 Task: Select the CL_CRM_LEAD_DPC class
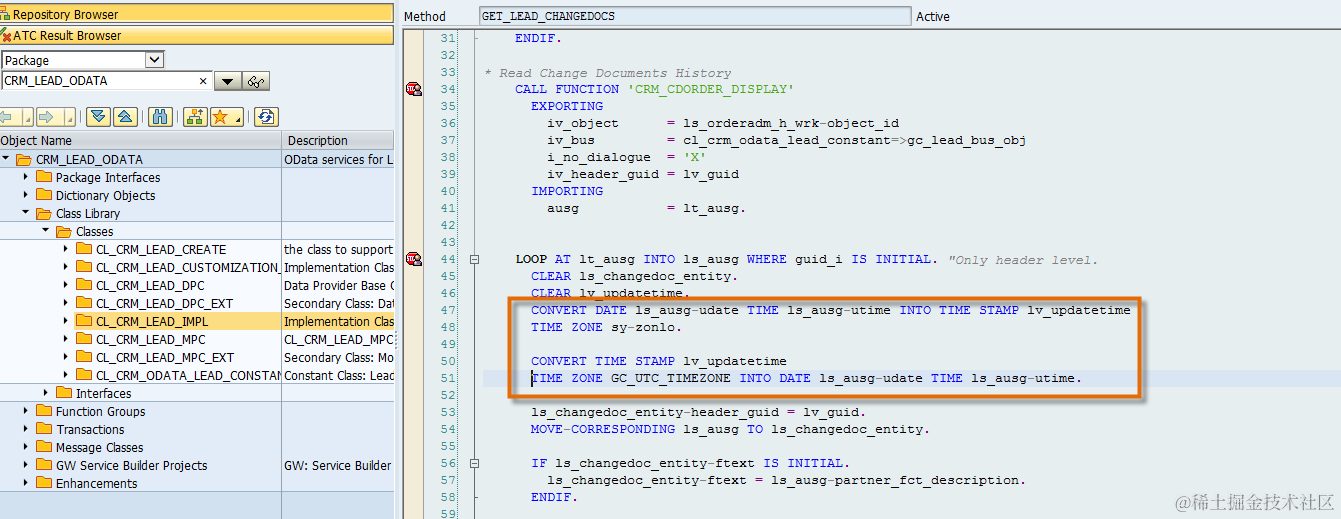pyautogui.click(x=150, y=285)
